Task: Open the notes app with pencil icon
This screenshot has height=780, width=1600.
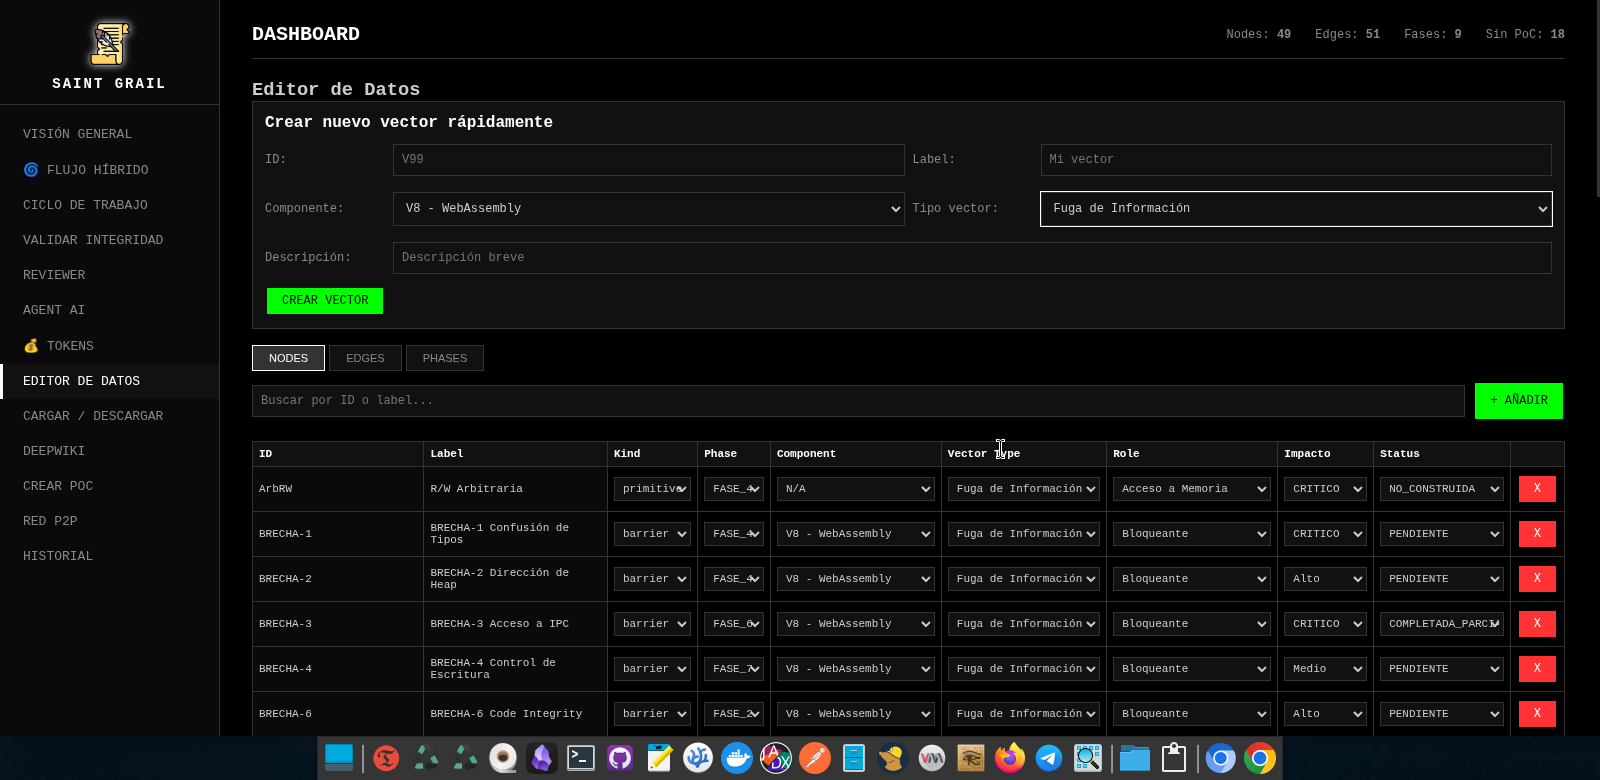Action: [659, 759]
